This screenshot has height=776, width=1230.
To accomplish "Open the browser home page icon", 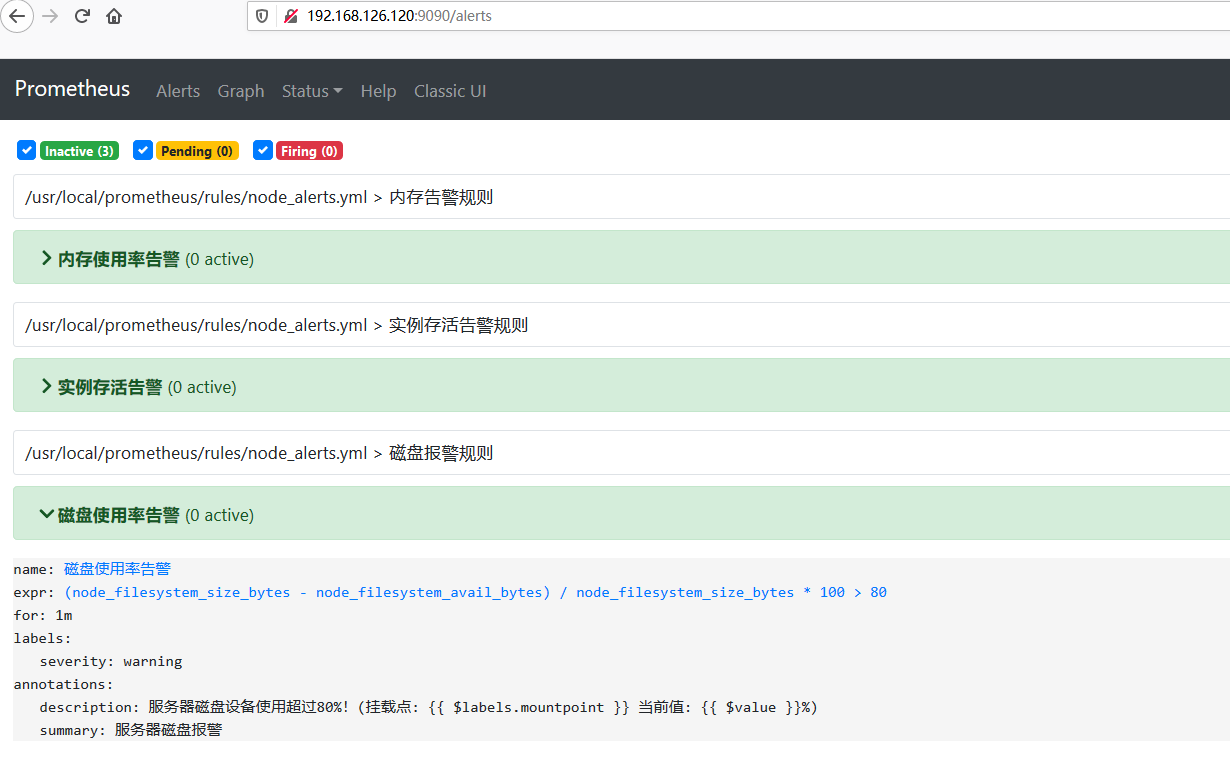I will pos(114,16).
